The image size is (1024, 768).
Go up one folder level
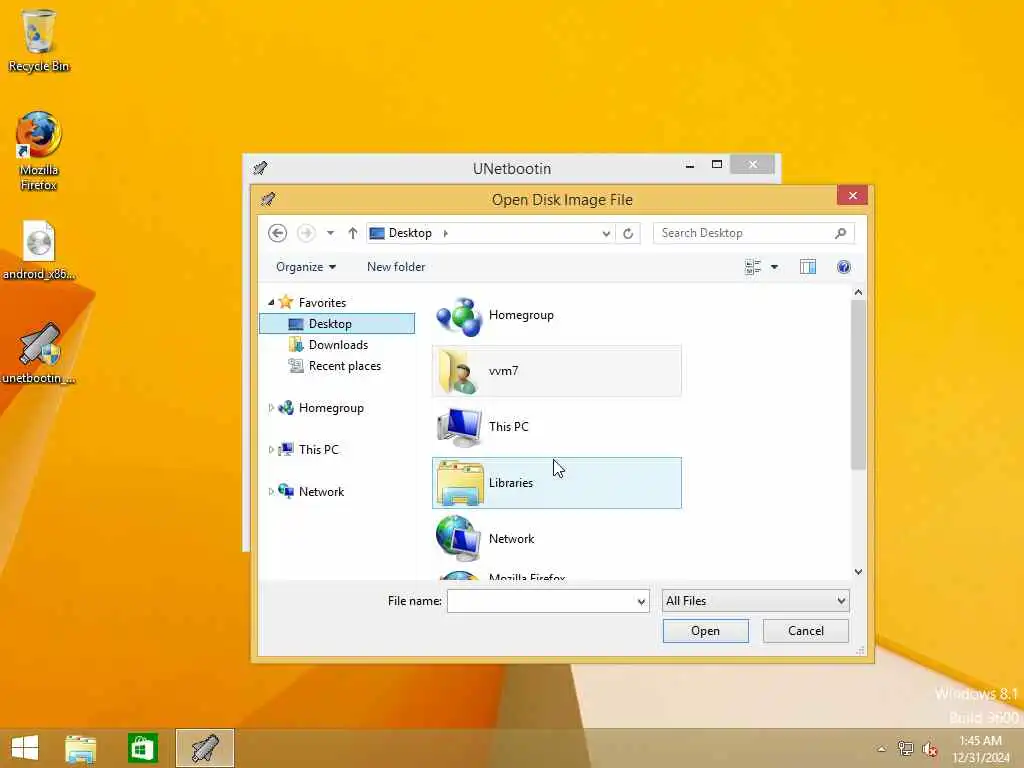(x=353, y=233)
